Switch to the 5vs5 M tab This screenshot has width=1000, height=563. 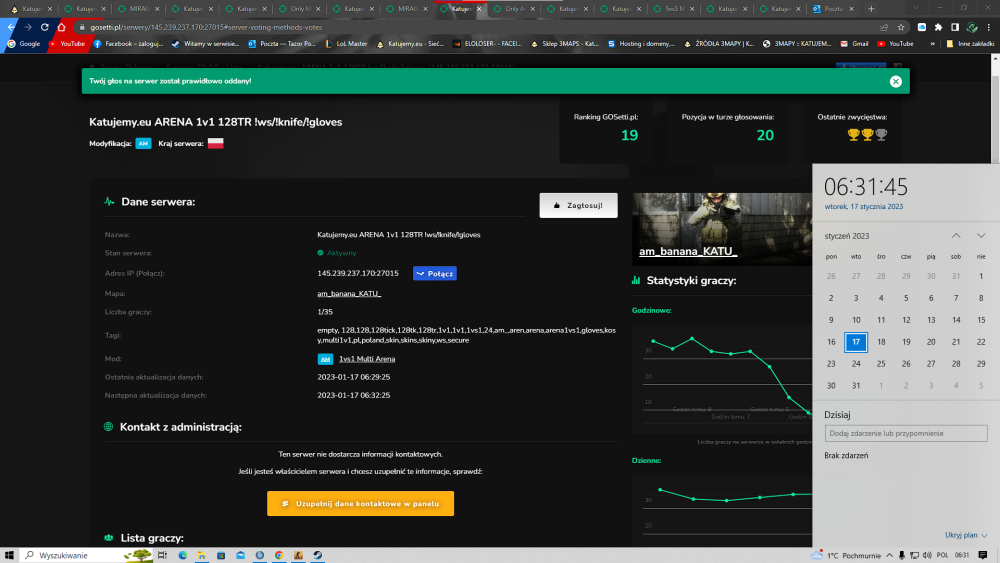coord(675,9)
